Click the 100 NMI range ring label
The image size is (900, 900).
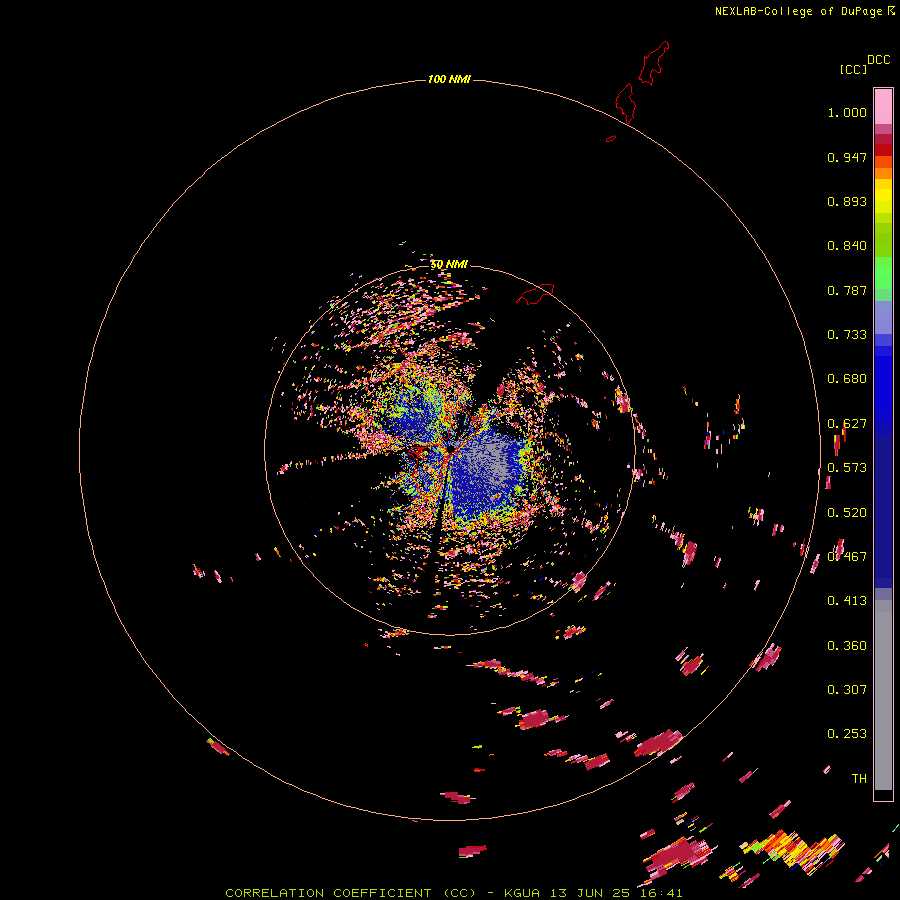click(x=449, y=79)
